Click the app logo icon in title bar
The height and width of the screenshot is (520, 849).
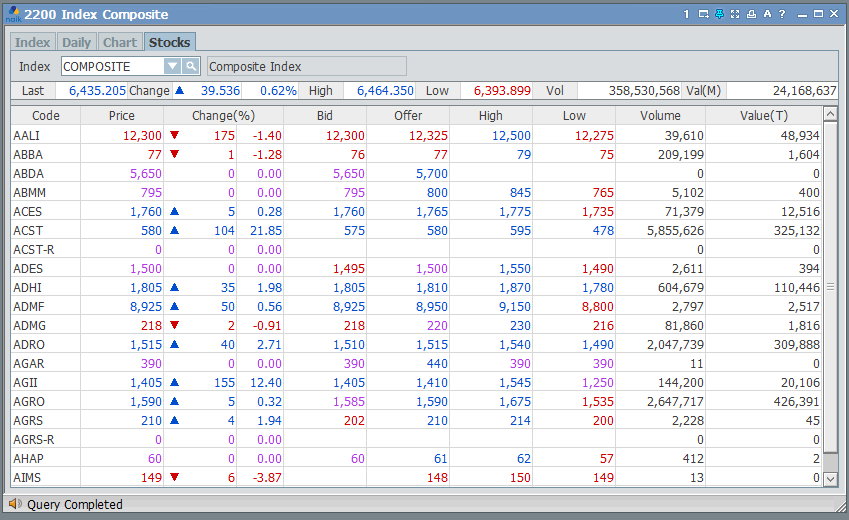[11, 14]
